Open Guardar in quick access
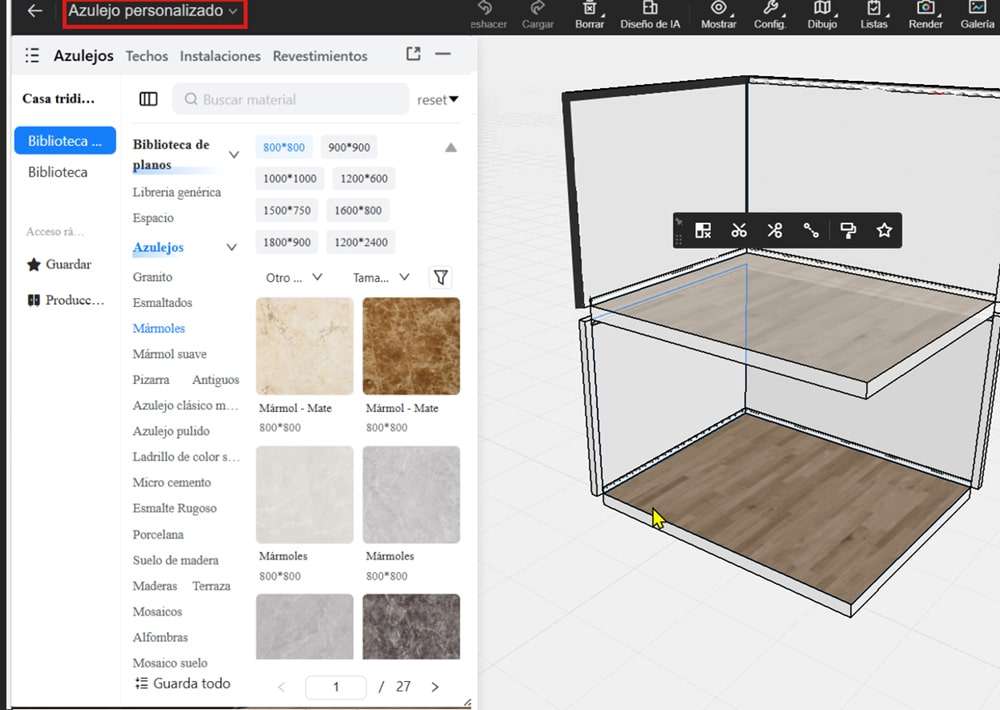 [x=59, y=264]
